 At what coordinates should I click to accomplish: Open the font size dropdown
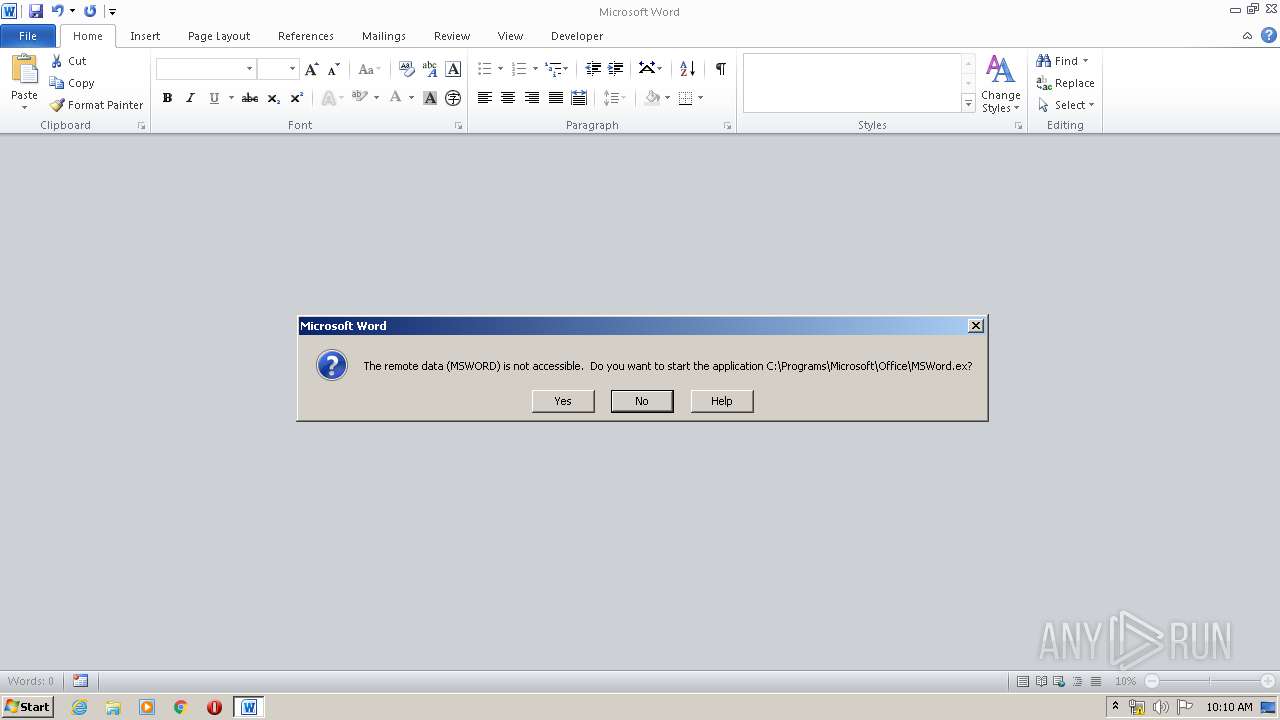[x=292, y=69]
